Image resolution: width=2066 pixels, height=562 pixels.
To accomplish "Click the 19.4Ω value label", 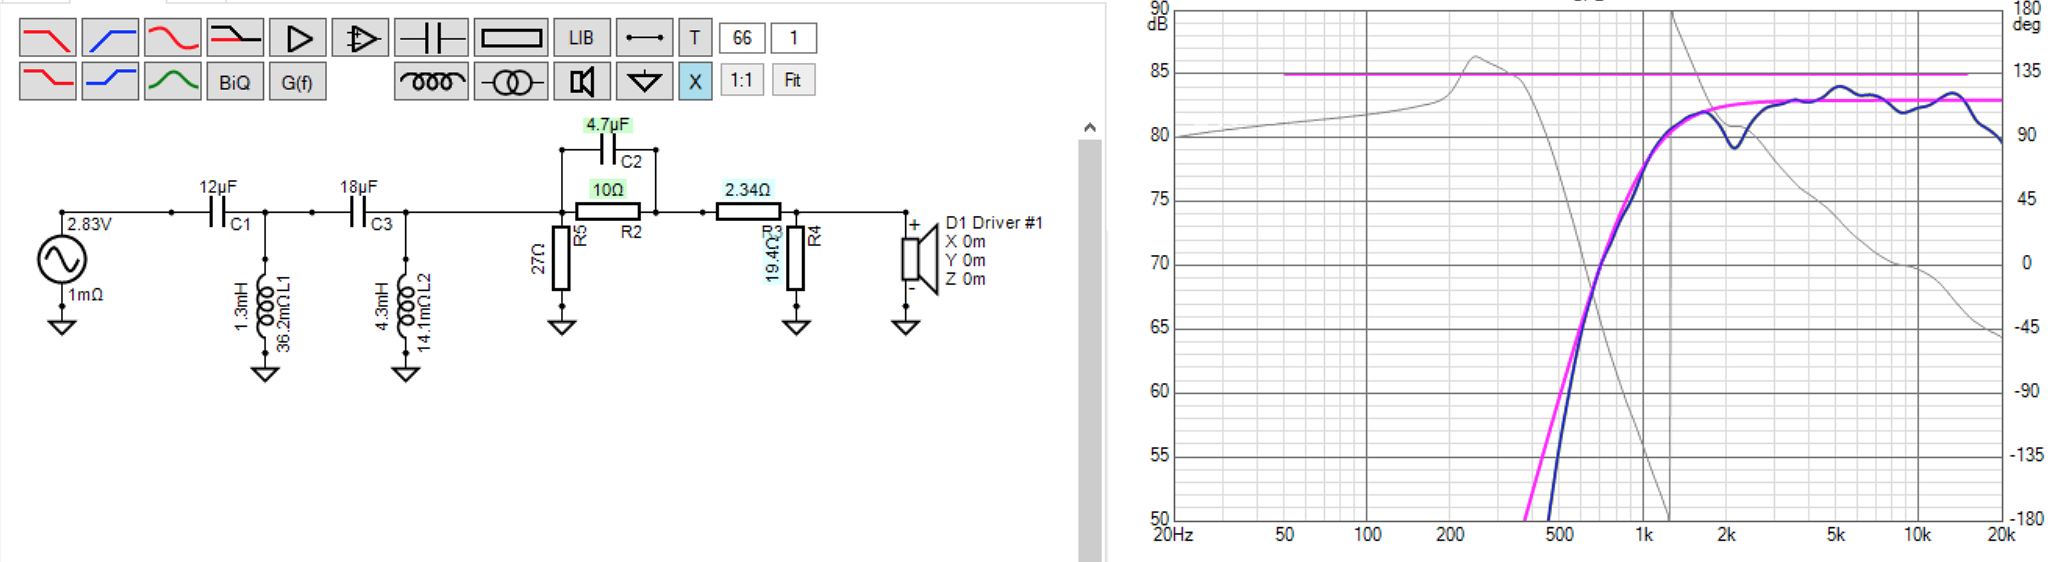I will pos(772,261).
